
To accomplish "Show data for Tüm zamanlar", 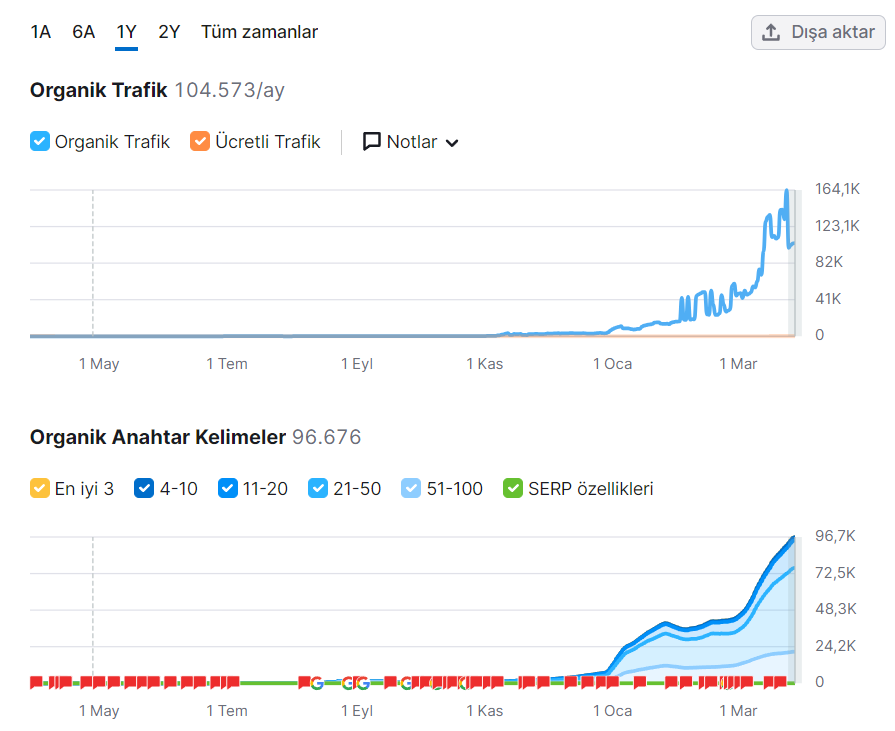I will coord(259,32).
